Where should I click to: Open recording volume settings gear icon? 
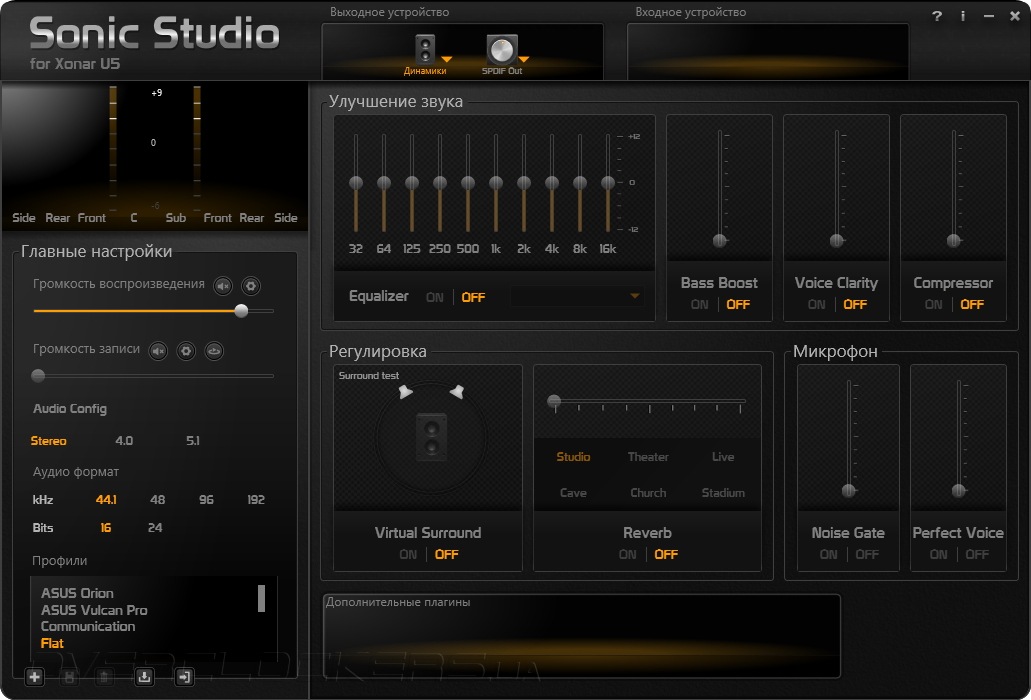(186, 351)
